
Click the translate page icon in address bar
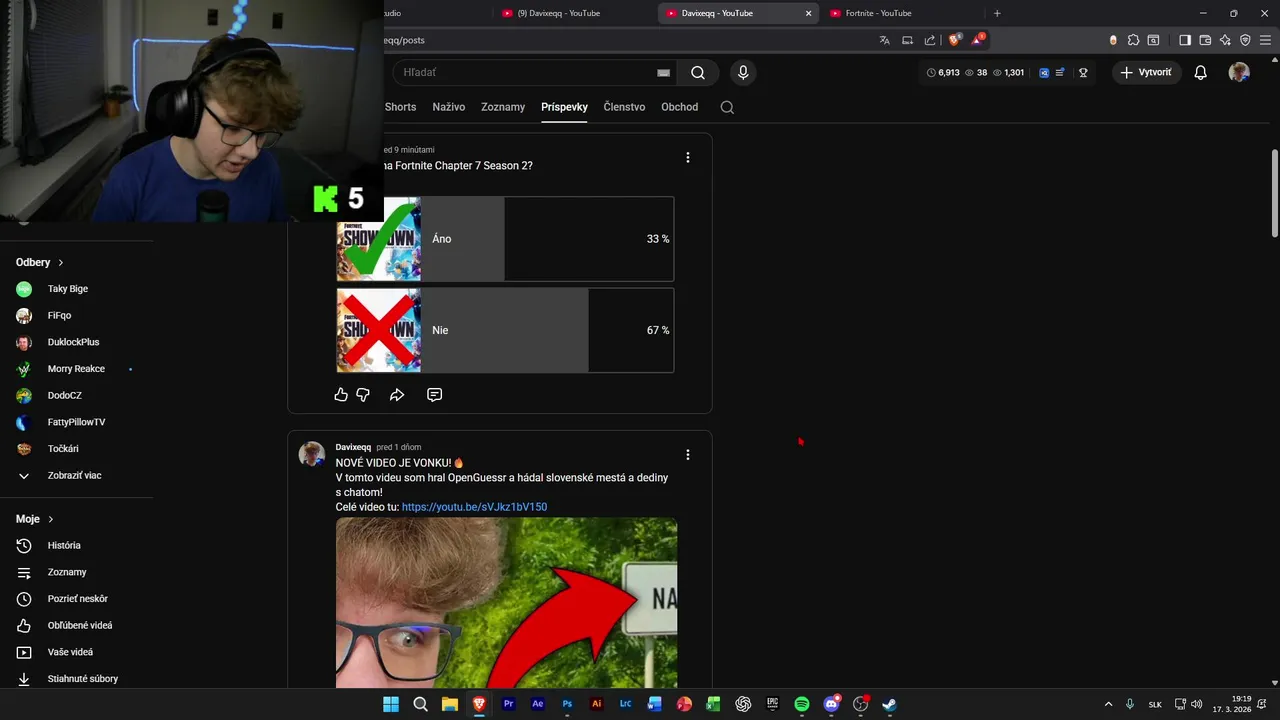click(884, 40)
